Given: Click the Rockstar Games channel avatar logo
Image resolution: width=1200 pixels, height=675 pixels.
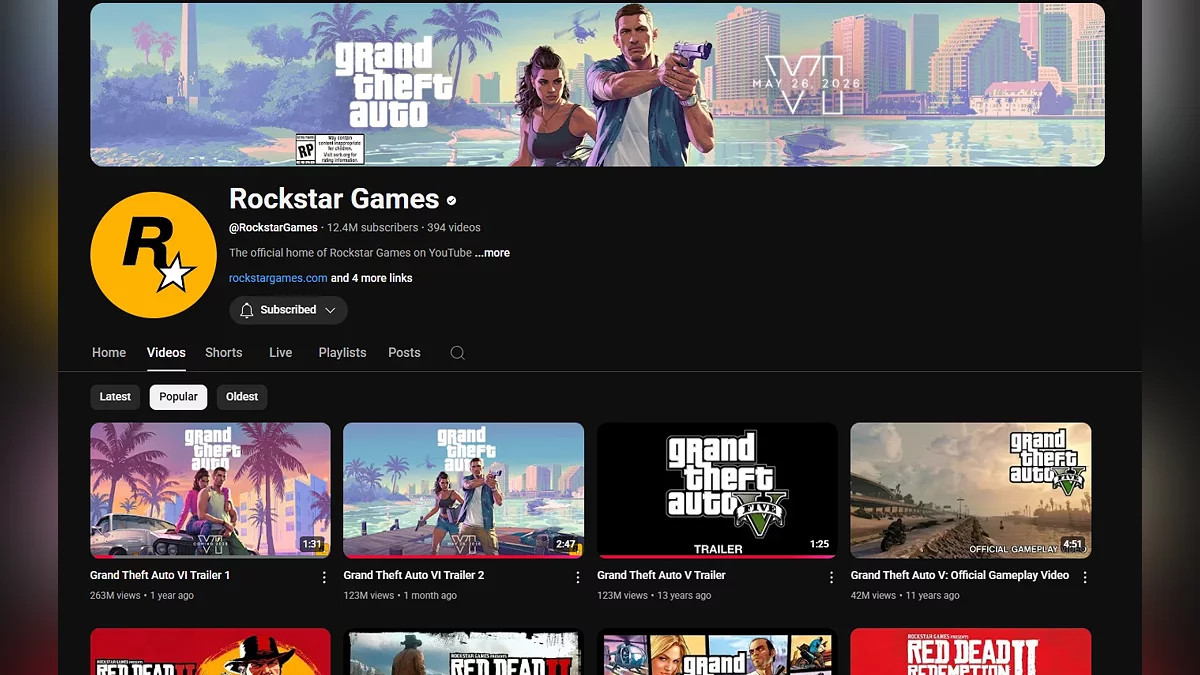Looking at the screenshot, I should tap(153, 255).
